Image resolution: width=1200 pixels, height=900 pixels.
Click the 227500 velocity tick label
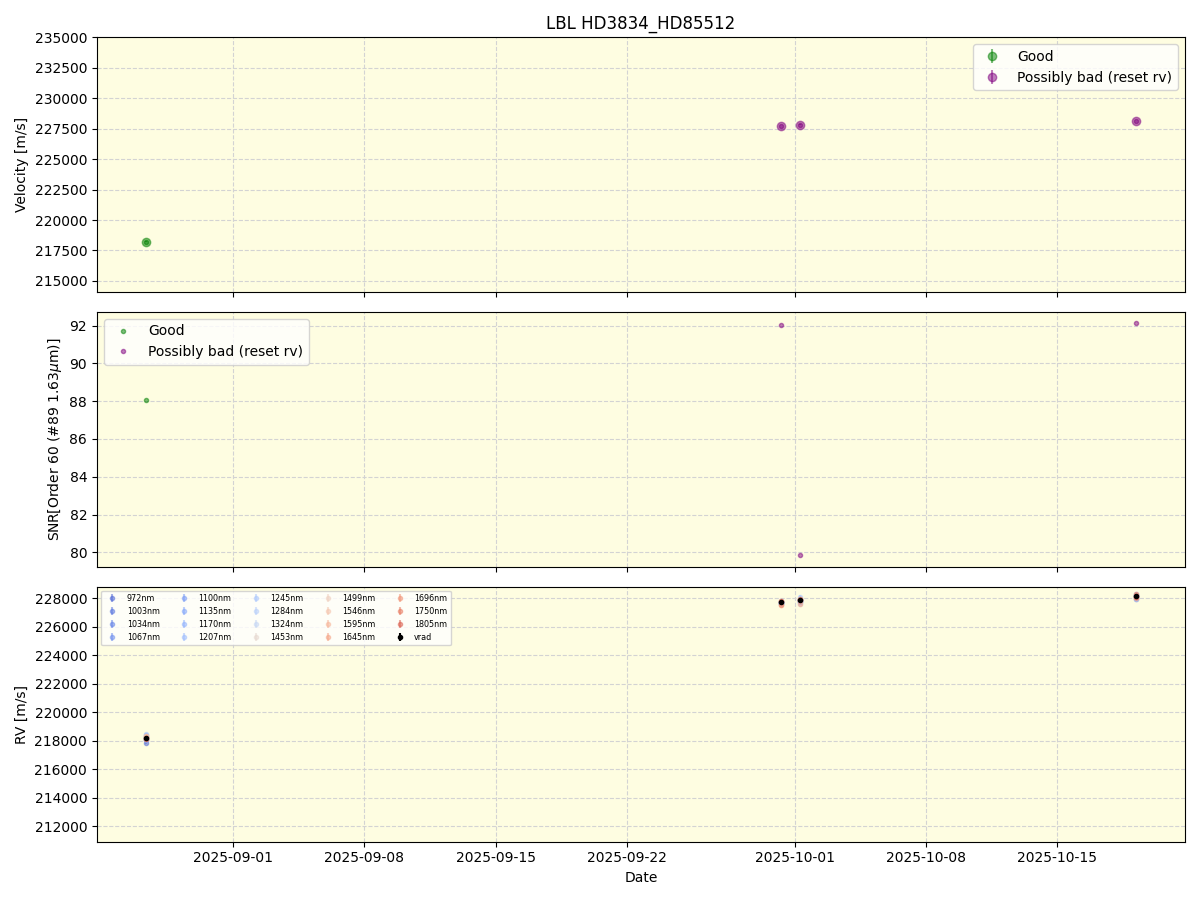coord(62,129)
